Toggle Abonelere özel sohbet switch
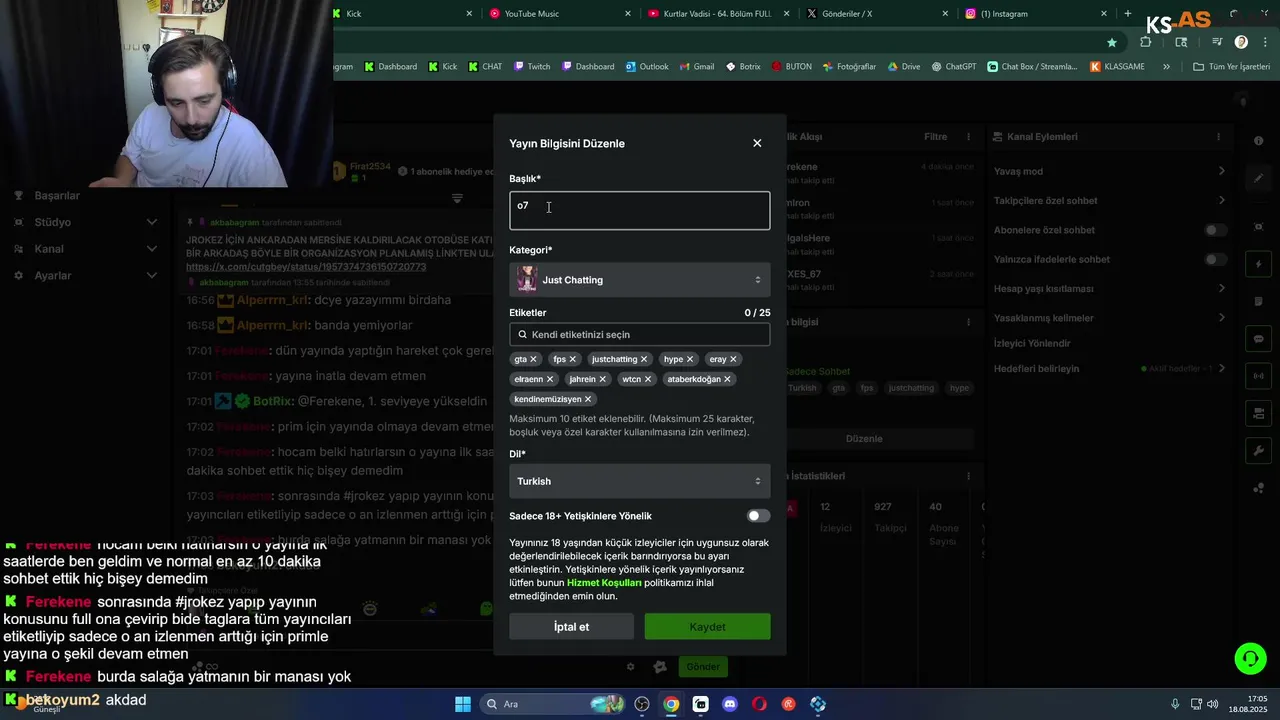Viewport: 1280px width, 720px height. [x=1215, y=230]
